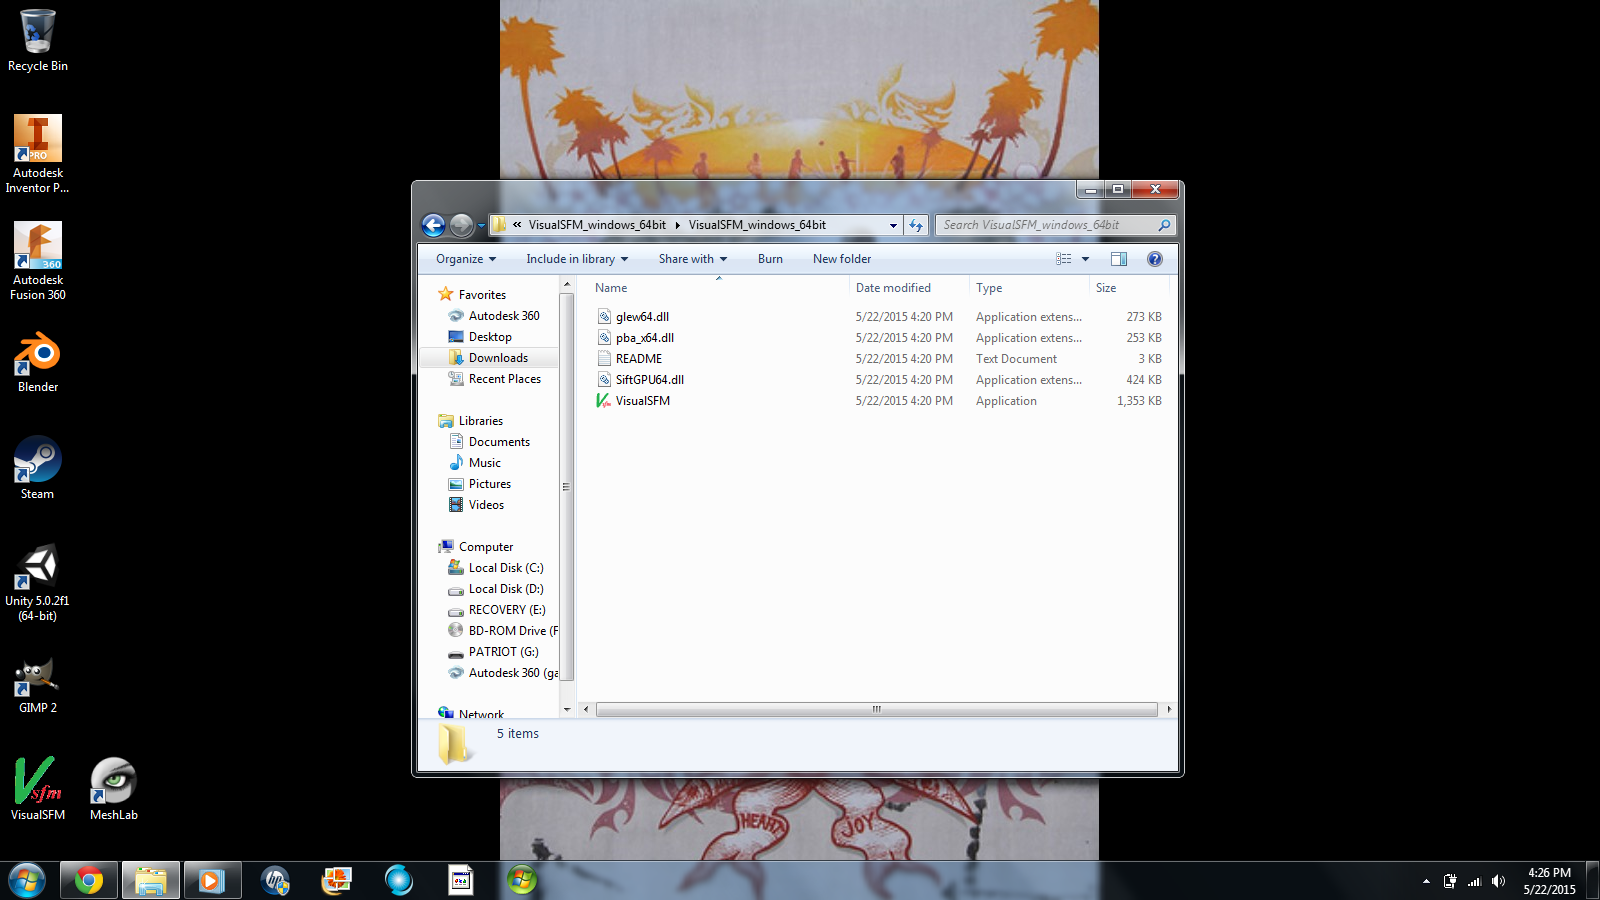The width and height of the screenshot is (1600, 900).
Task: Open Downloads in Favorites sidebar
Action: click(498, 358)
